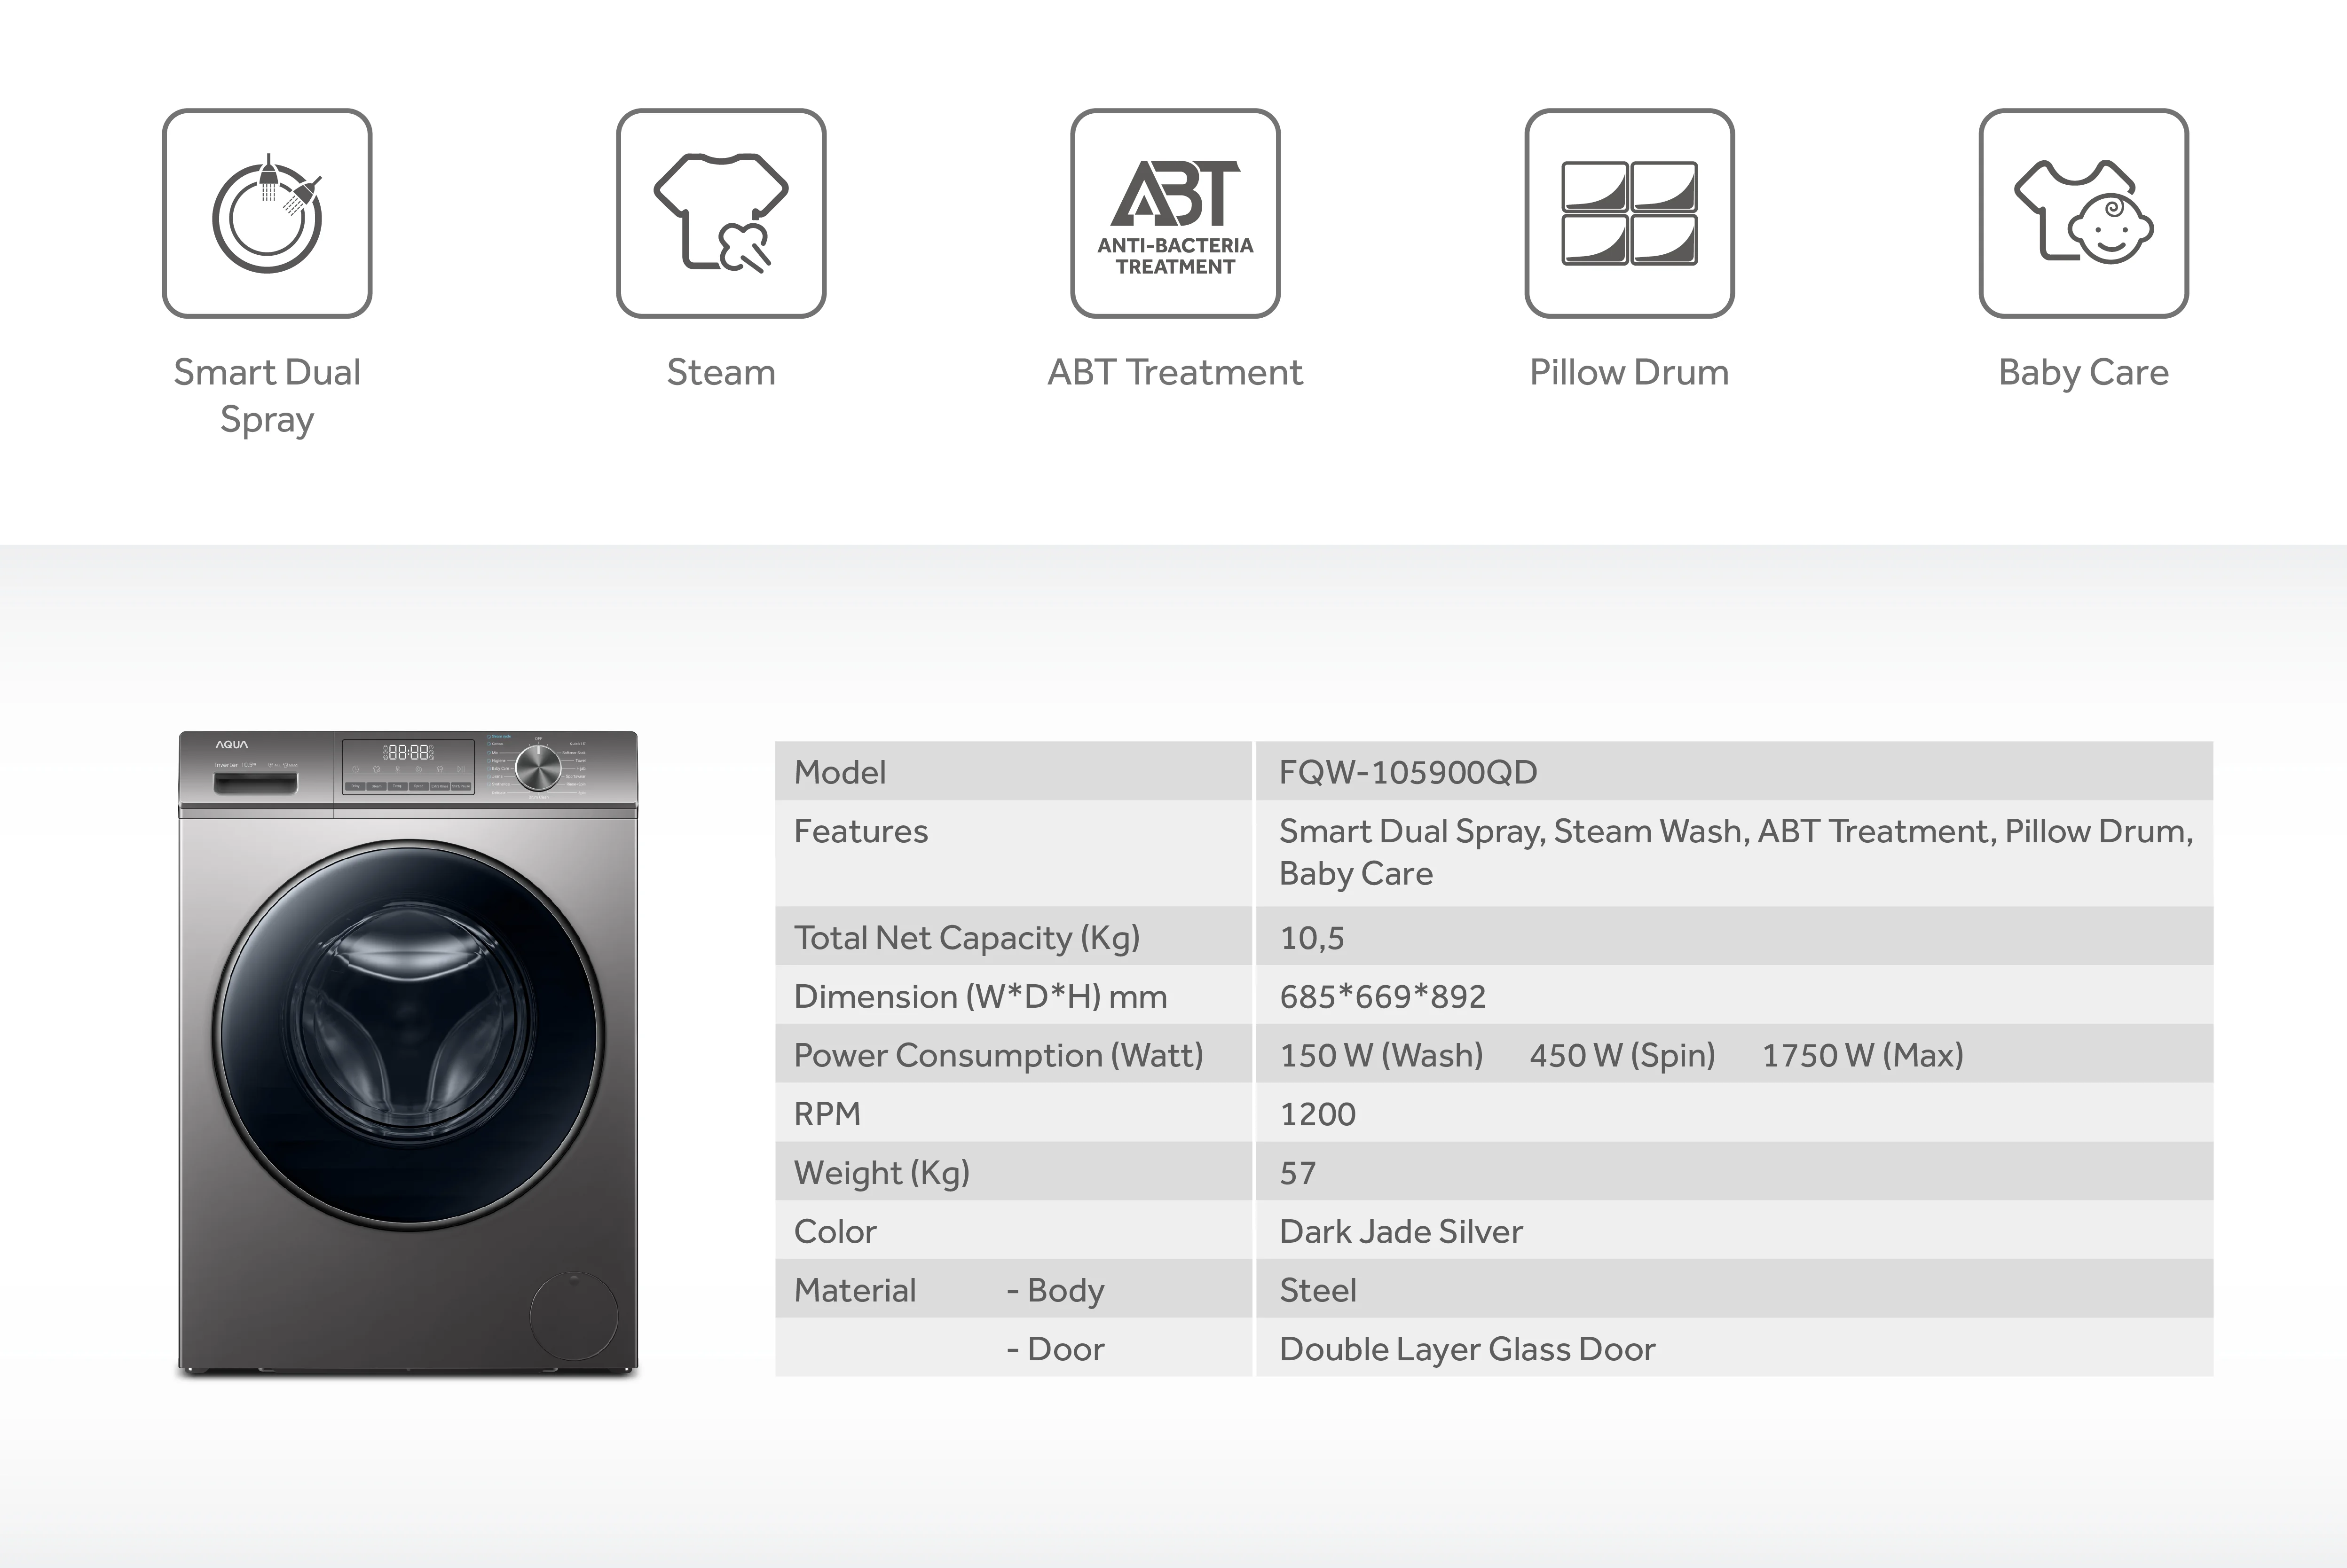Click the washer's round program dial
Screen dimensions: 2347x1568
click(x=538, y=768)
